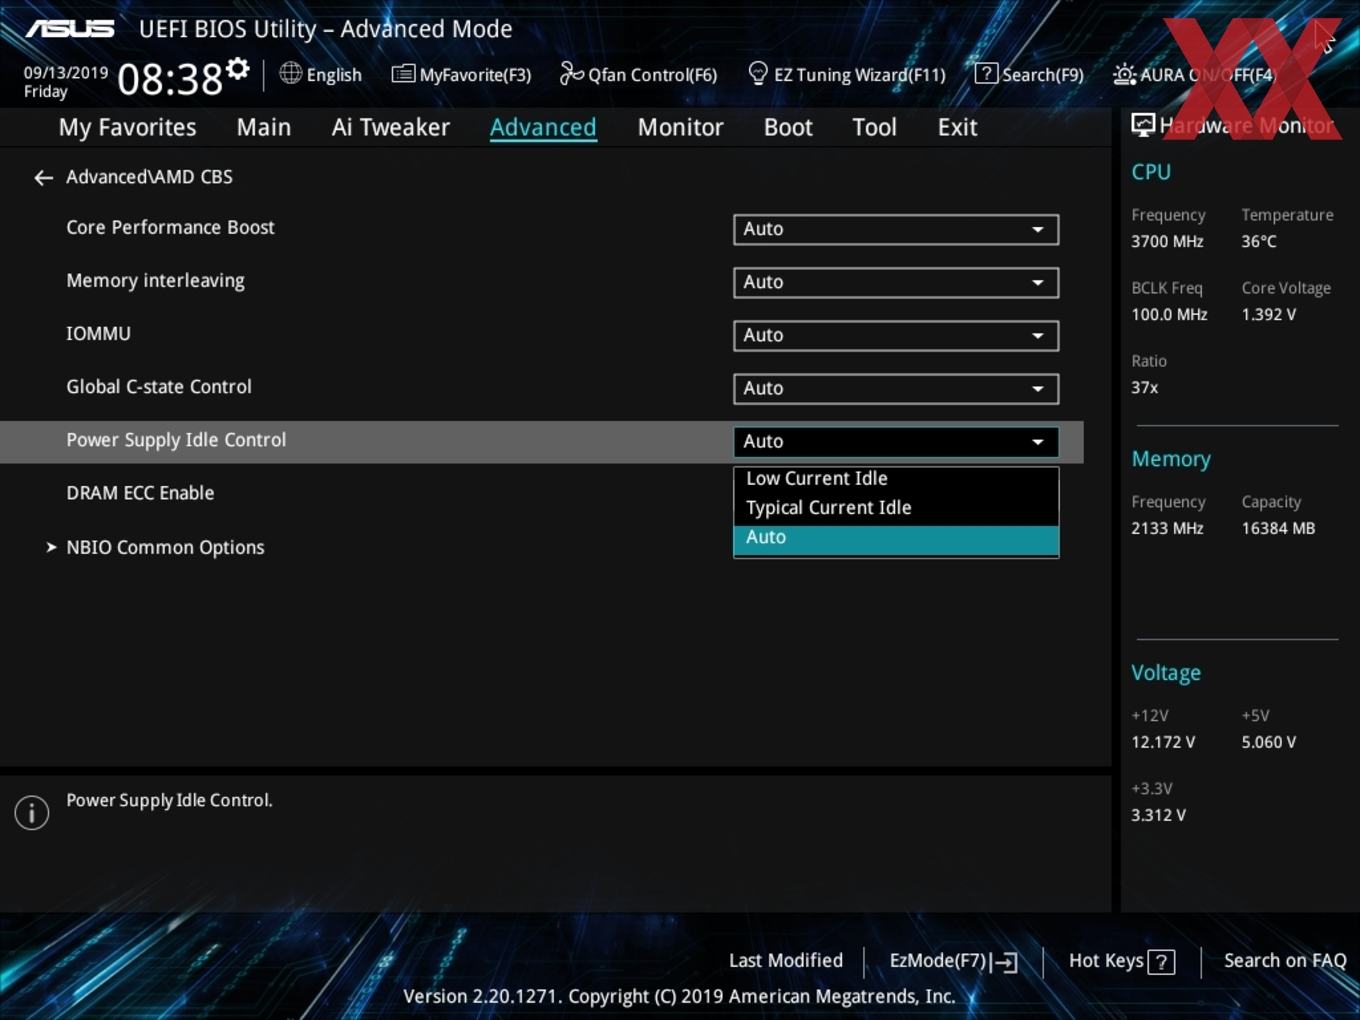Go to the Monitor tab
Screen dimensions: 1360x1020
click(680, 127)
